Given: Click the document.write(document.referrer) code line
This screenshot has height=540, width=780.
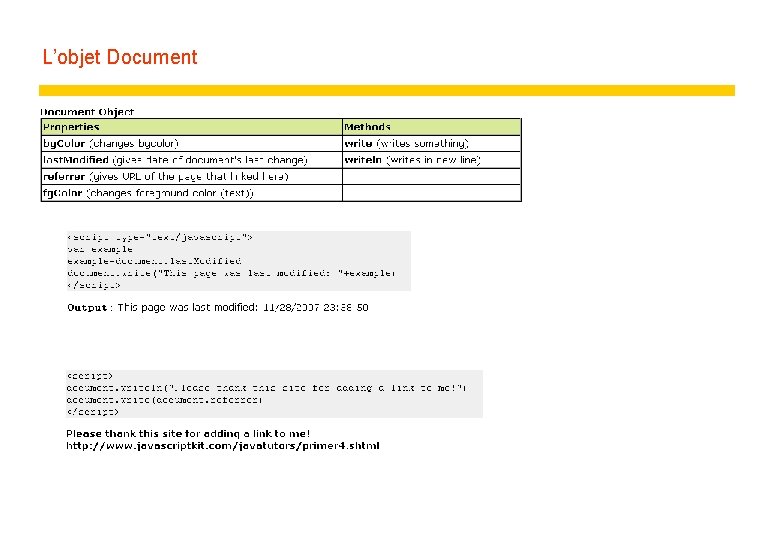Looking at the screenshot, I should [164, 400].
